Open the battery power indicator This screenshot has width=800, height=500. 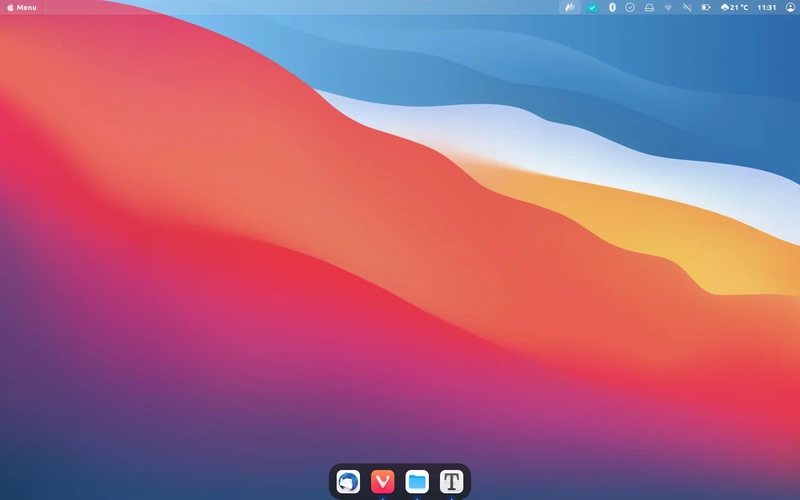pyautogui.click(x=706, y=7)
